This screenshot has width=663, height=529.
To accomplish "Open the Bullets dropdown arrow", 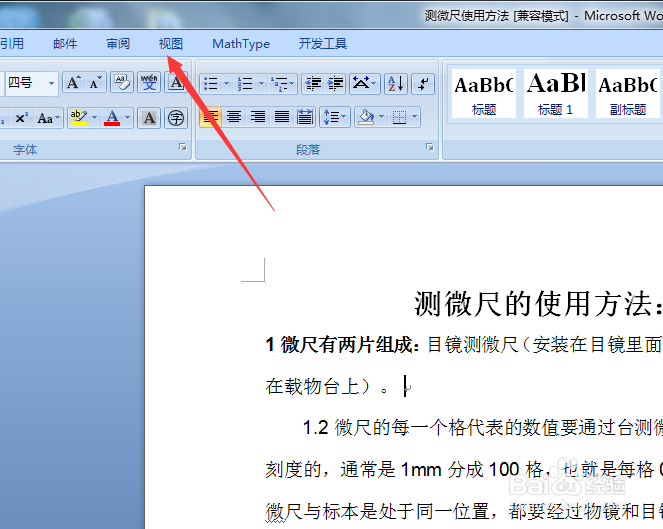I will 227,83.
